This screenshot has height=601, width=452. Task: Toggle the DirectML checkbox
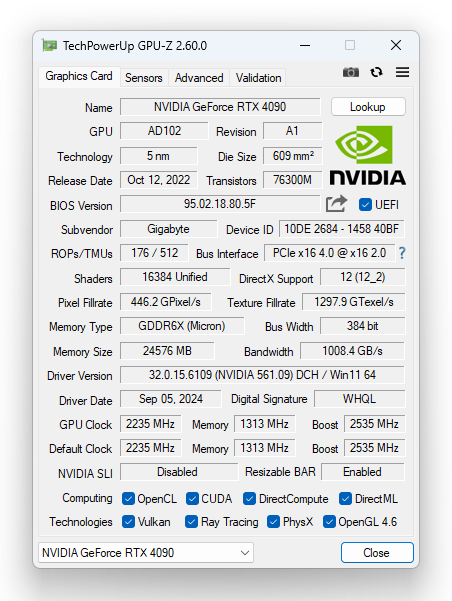tap(345, 499)
